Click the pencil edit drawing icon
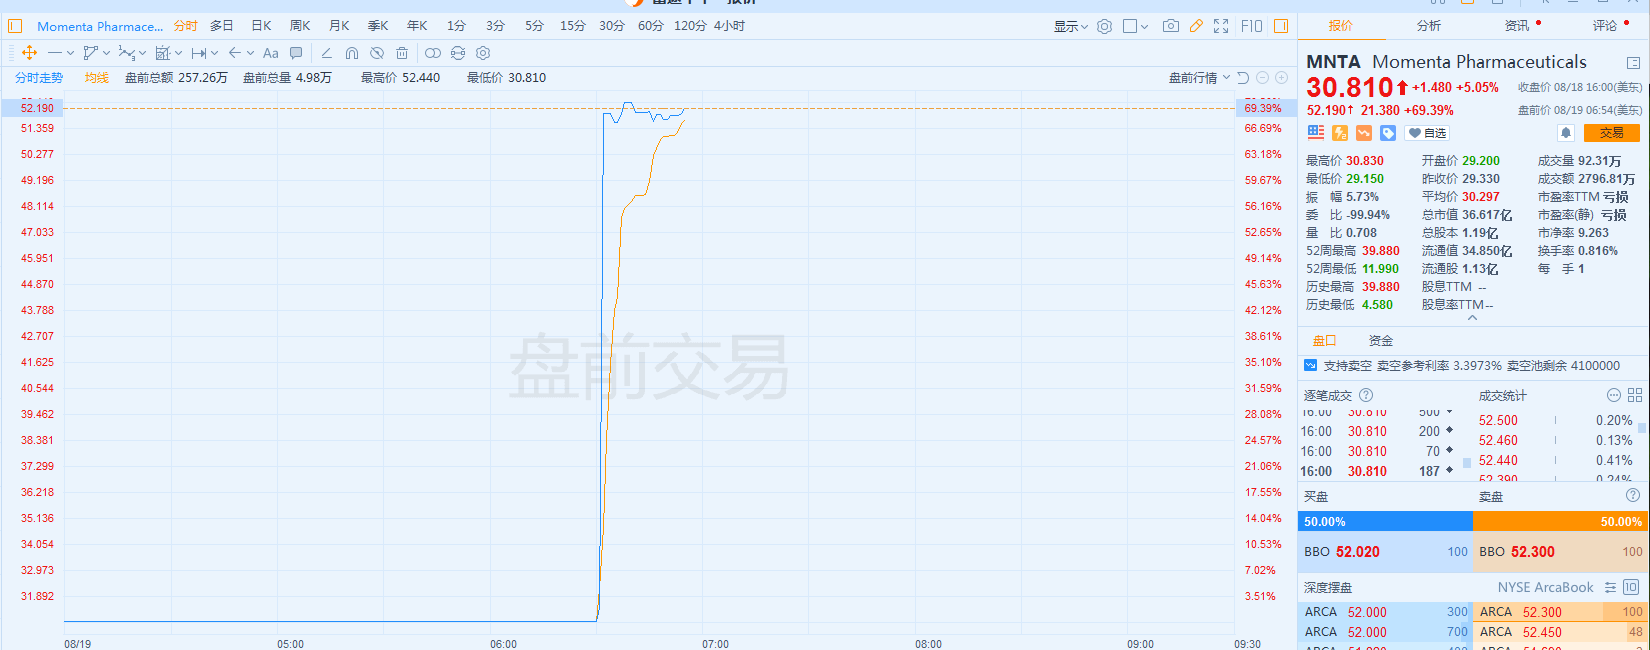Viewport: 1650px width, 650px height. tap(326, 53)
